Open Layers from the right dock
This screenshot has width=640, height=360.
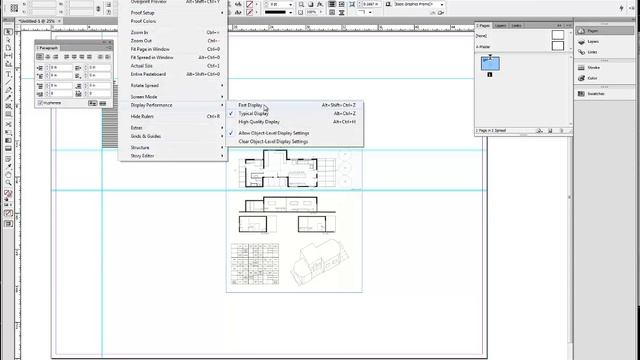[x=605, y=42]
